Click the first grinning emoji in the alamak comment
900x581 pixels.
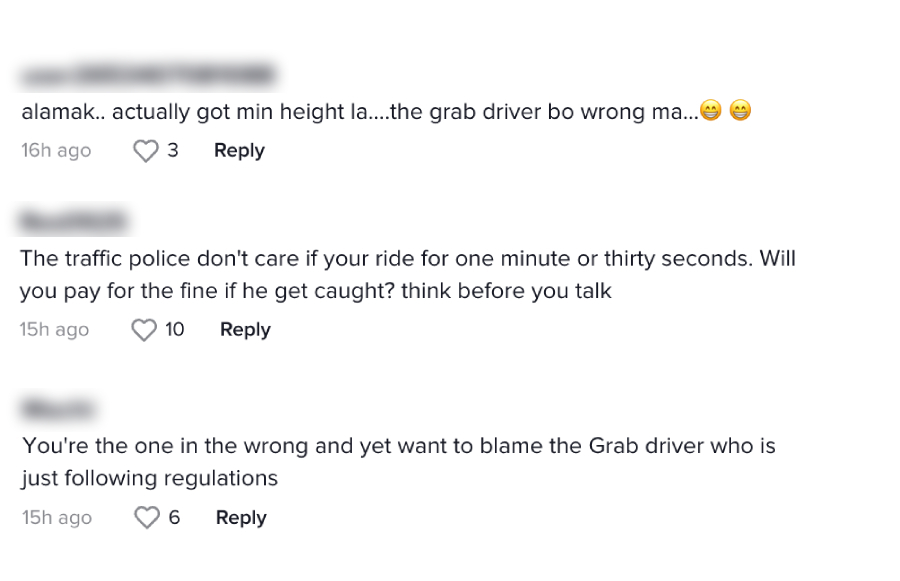711,112
